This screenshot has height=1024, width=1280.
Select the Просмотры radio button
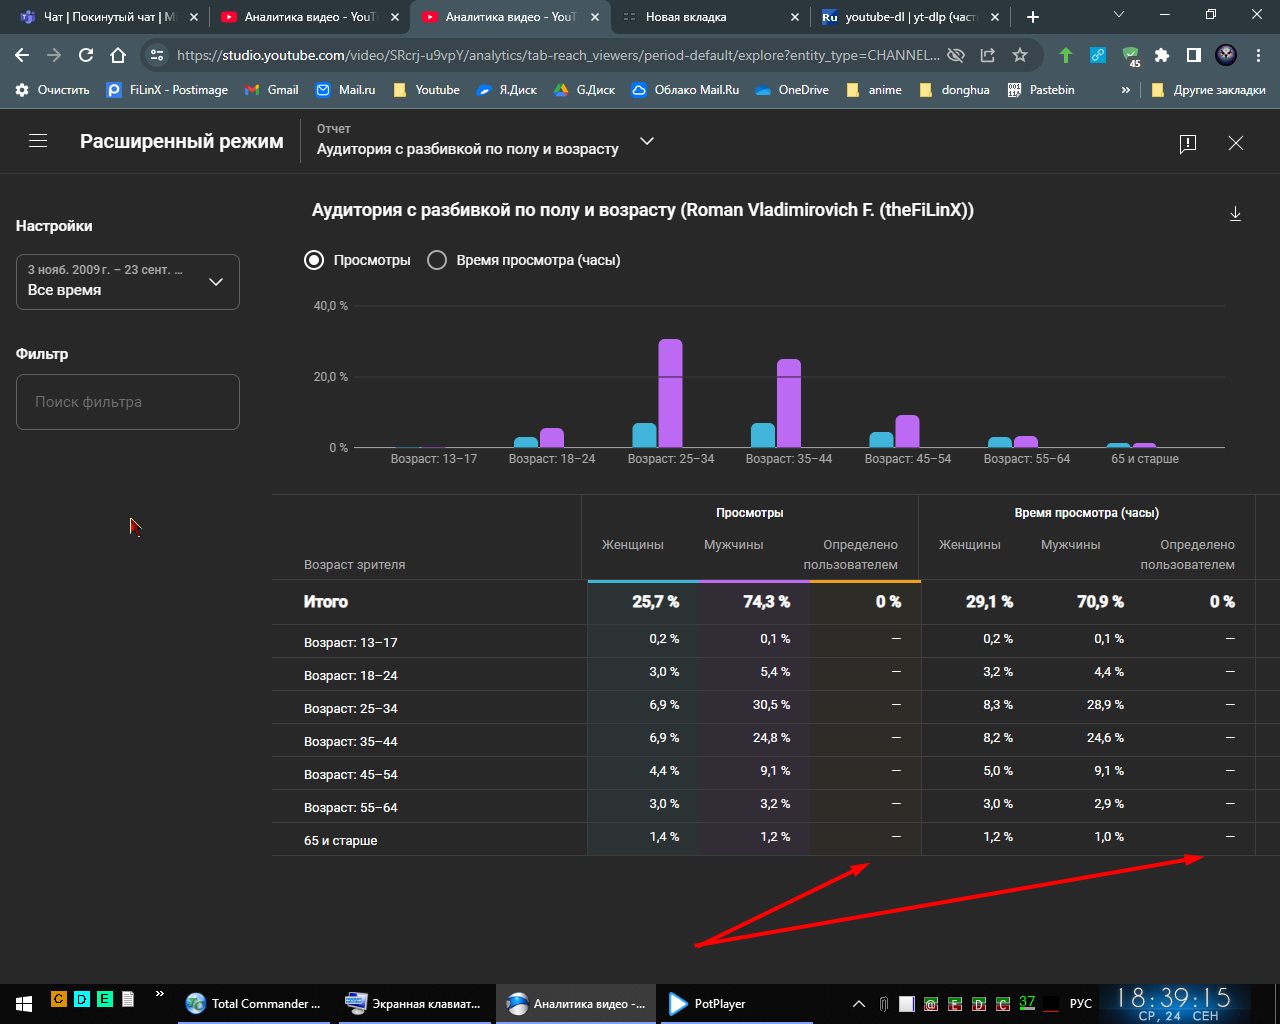tap(314, 260)
